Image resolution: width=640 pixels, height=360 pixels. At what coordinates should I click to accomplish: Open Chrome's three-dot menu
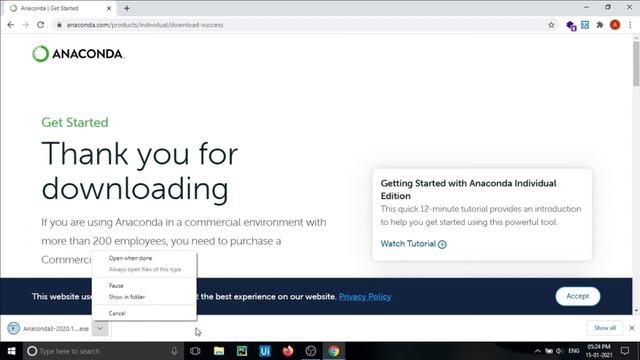pyautogui.click(x=630, y=25)
